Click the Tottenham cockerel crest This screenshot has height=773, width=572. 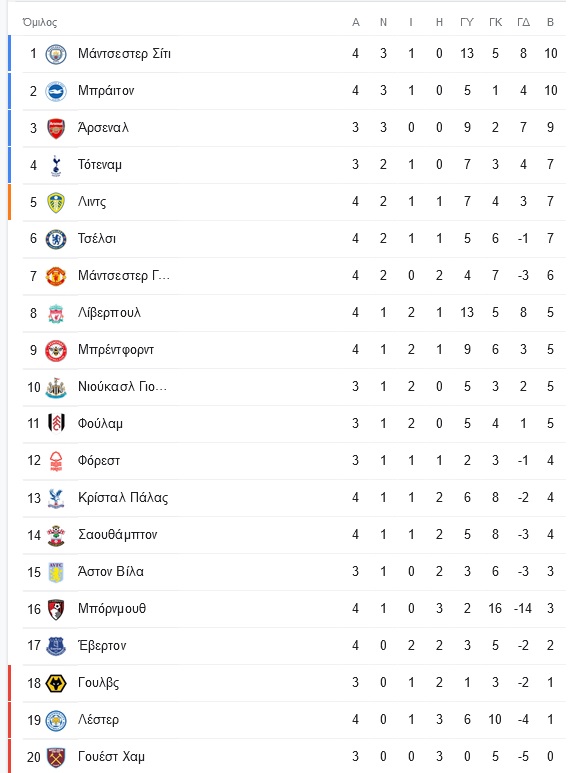click(x=56, y=165)
